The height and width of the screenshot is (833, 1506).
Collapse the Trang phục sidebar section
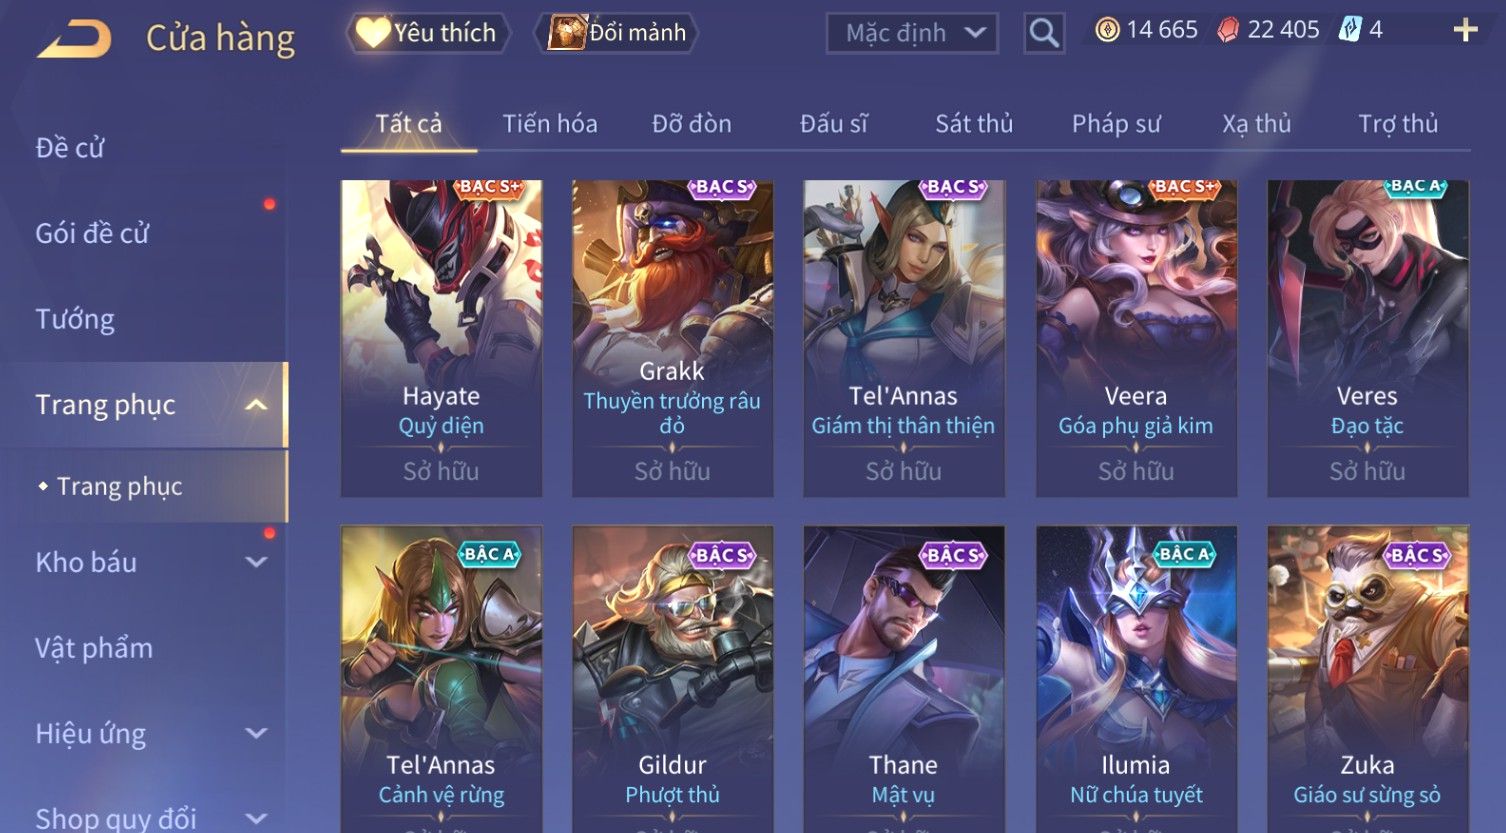click(x=256, y=405)
